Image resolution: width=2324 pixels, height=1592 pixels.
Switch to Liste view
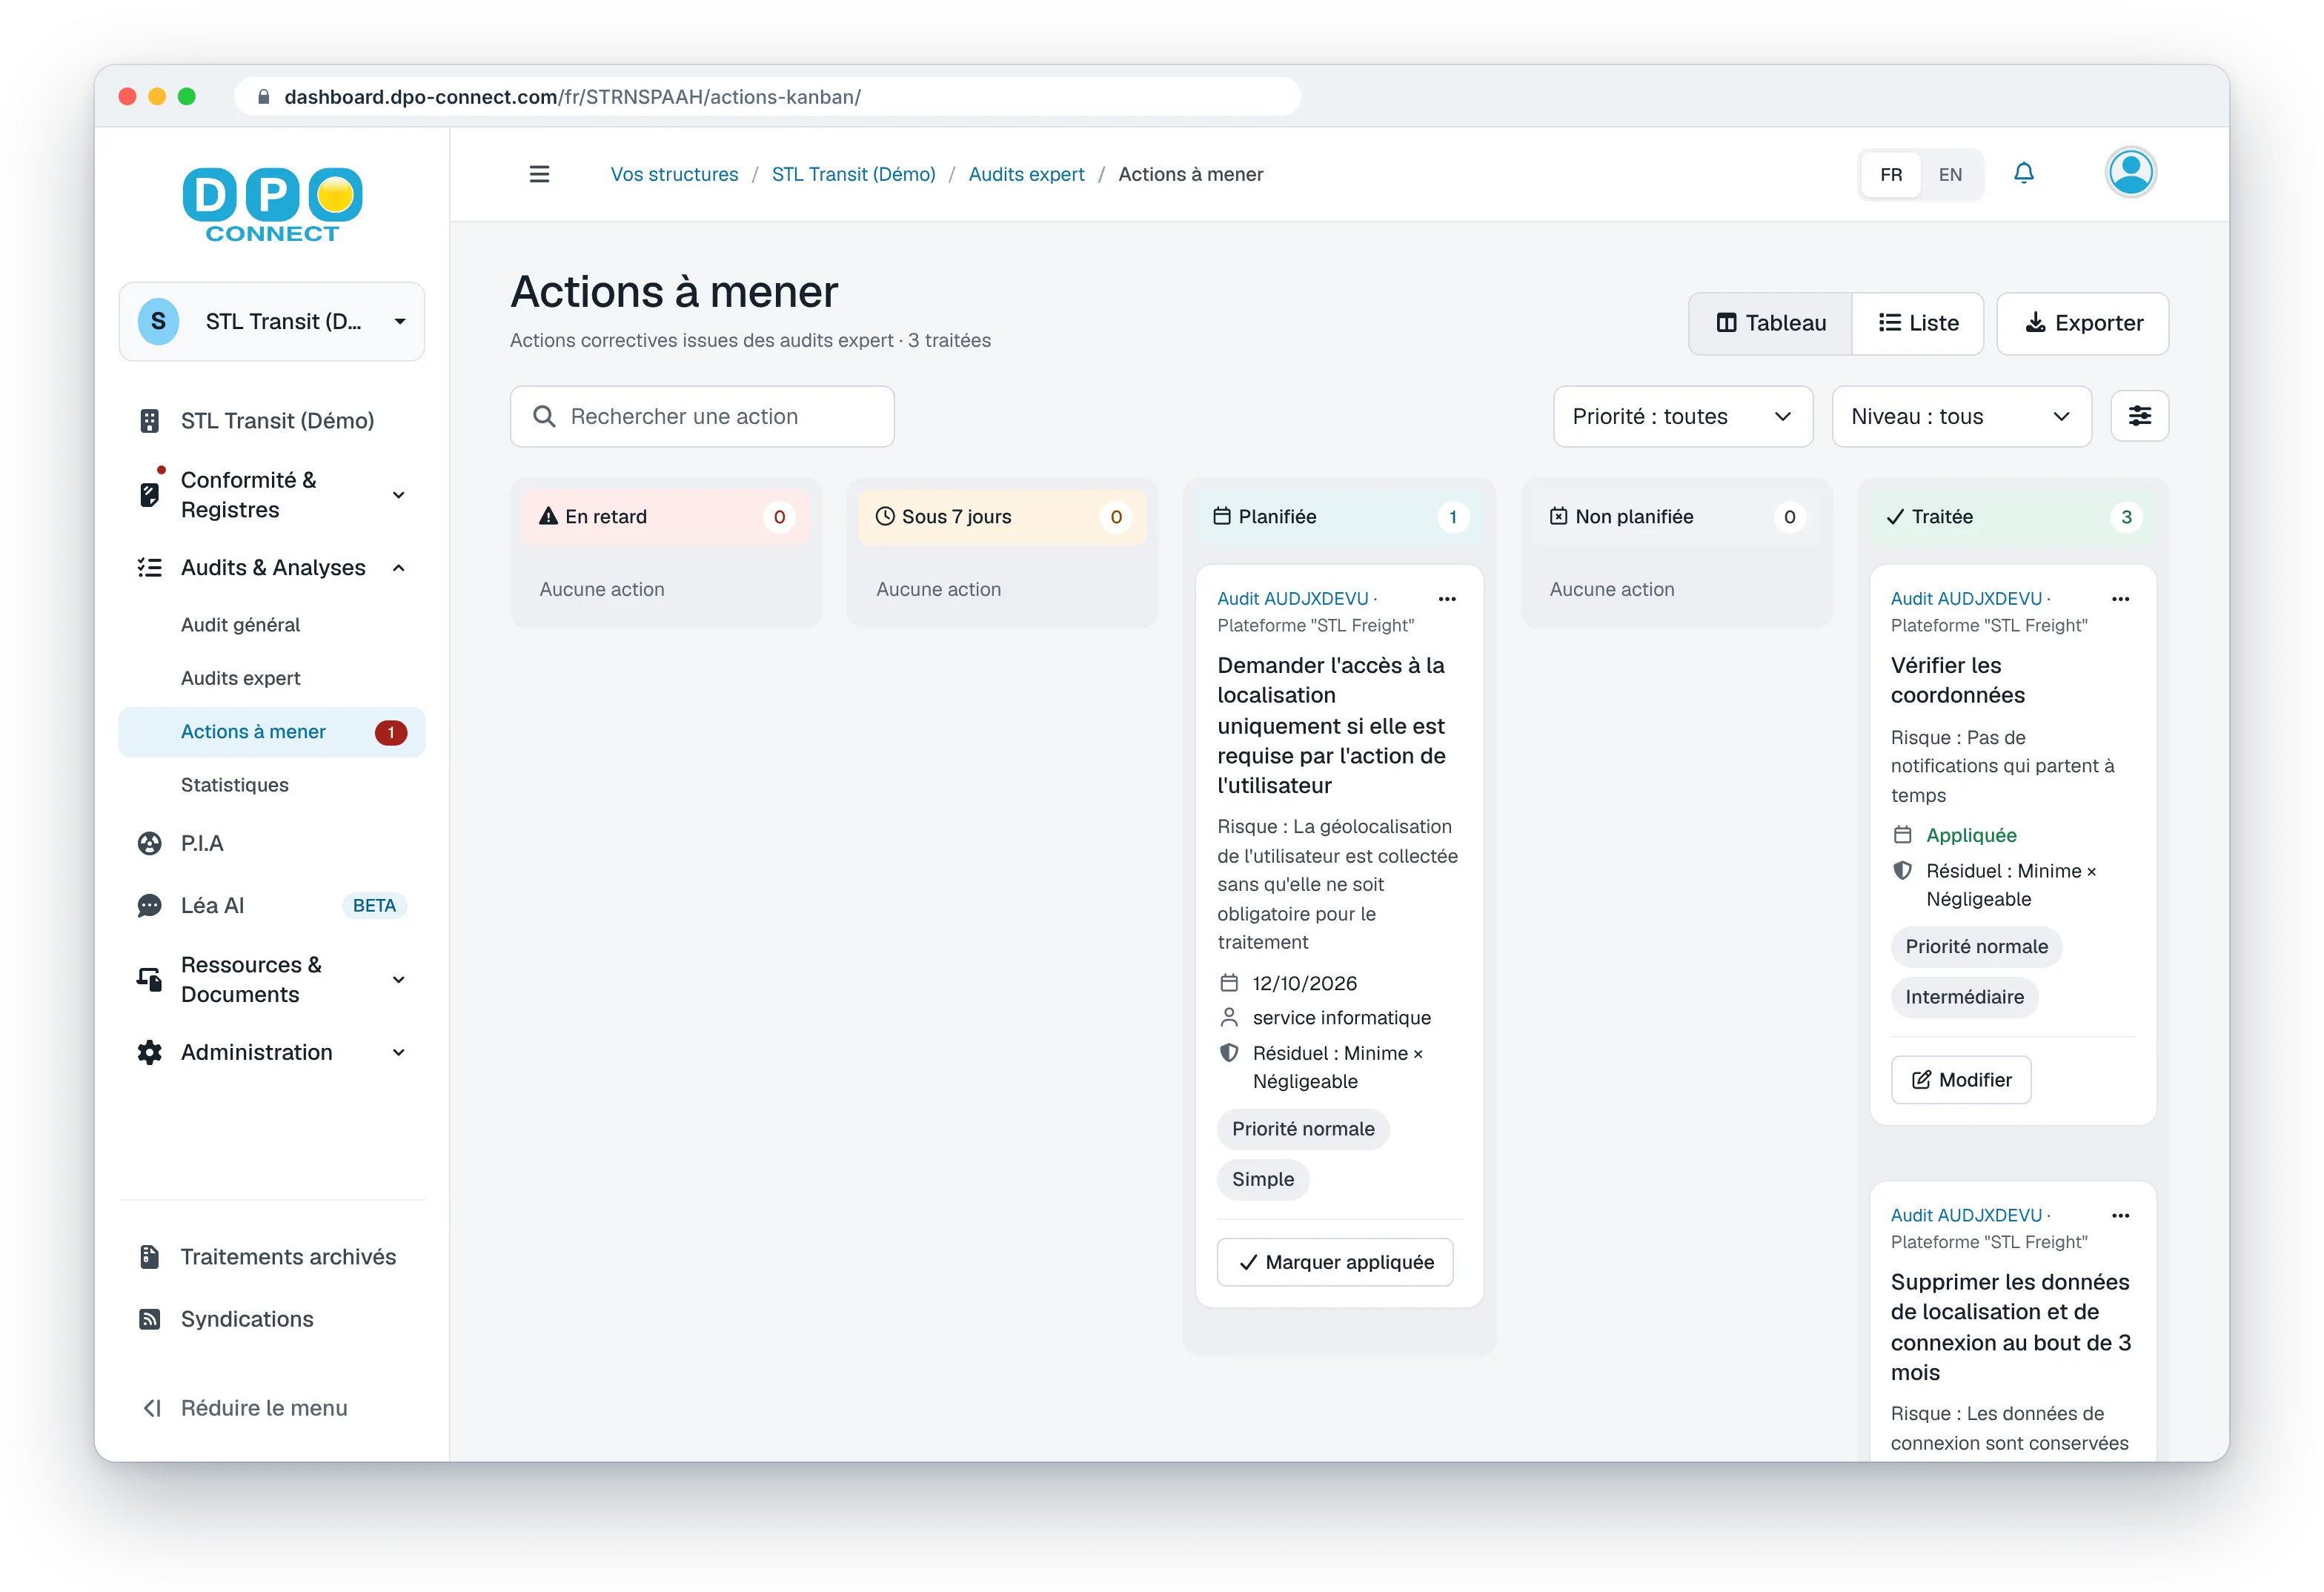point(1917,323)
